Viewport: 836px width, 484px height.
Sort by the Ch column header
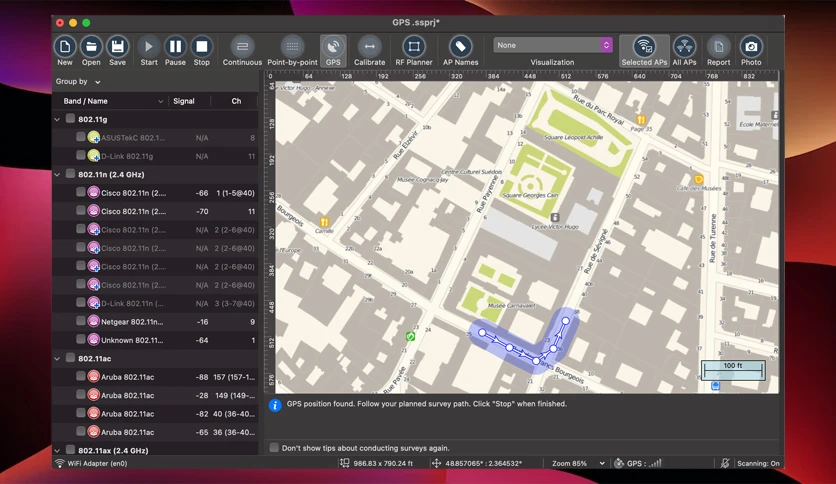click(x=236, y=101)
